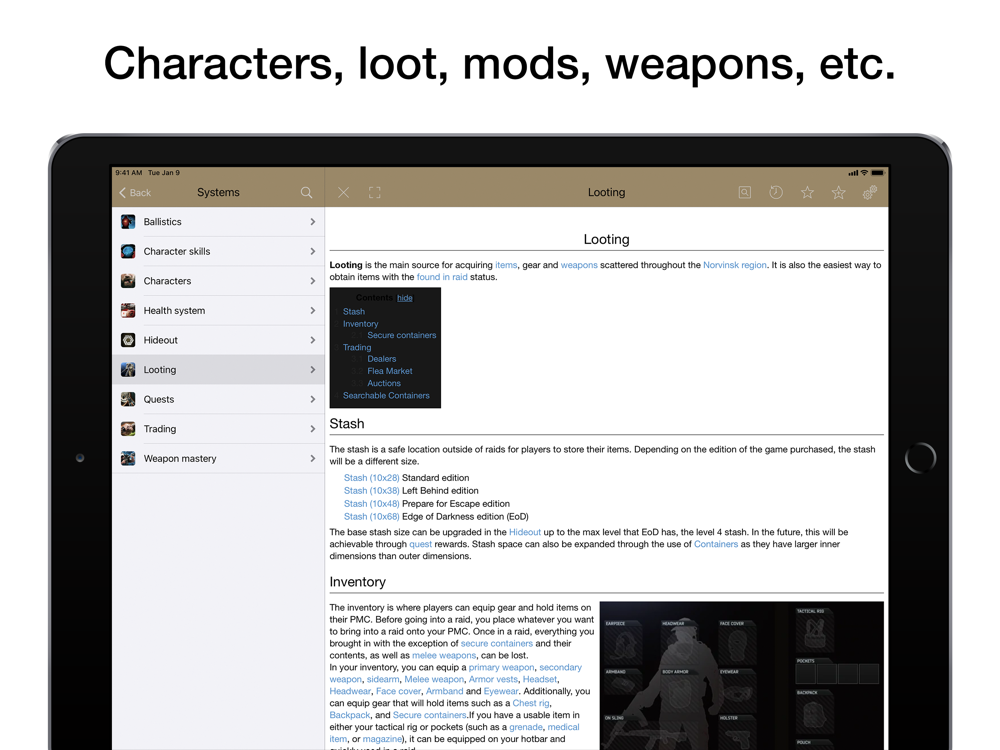
Task: Jump to Auctions in contents box
Action: tap(384, 383)
